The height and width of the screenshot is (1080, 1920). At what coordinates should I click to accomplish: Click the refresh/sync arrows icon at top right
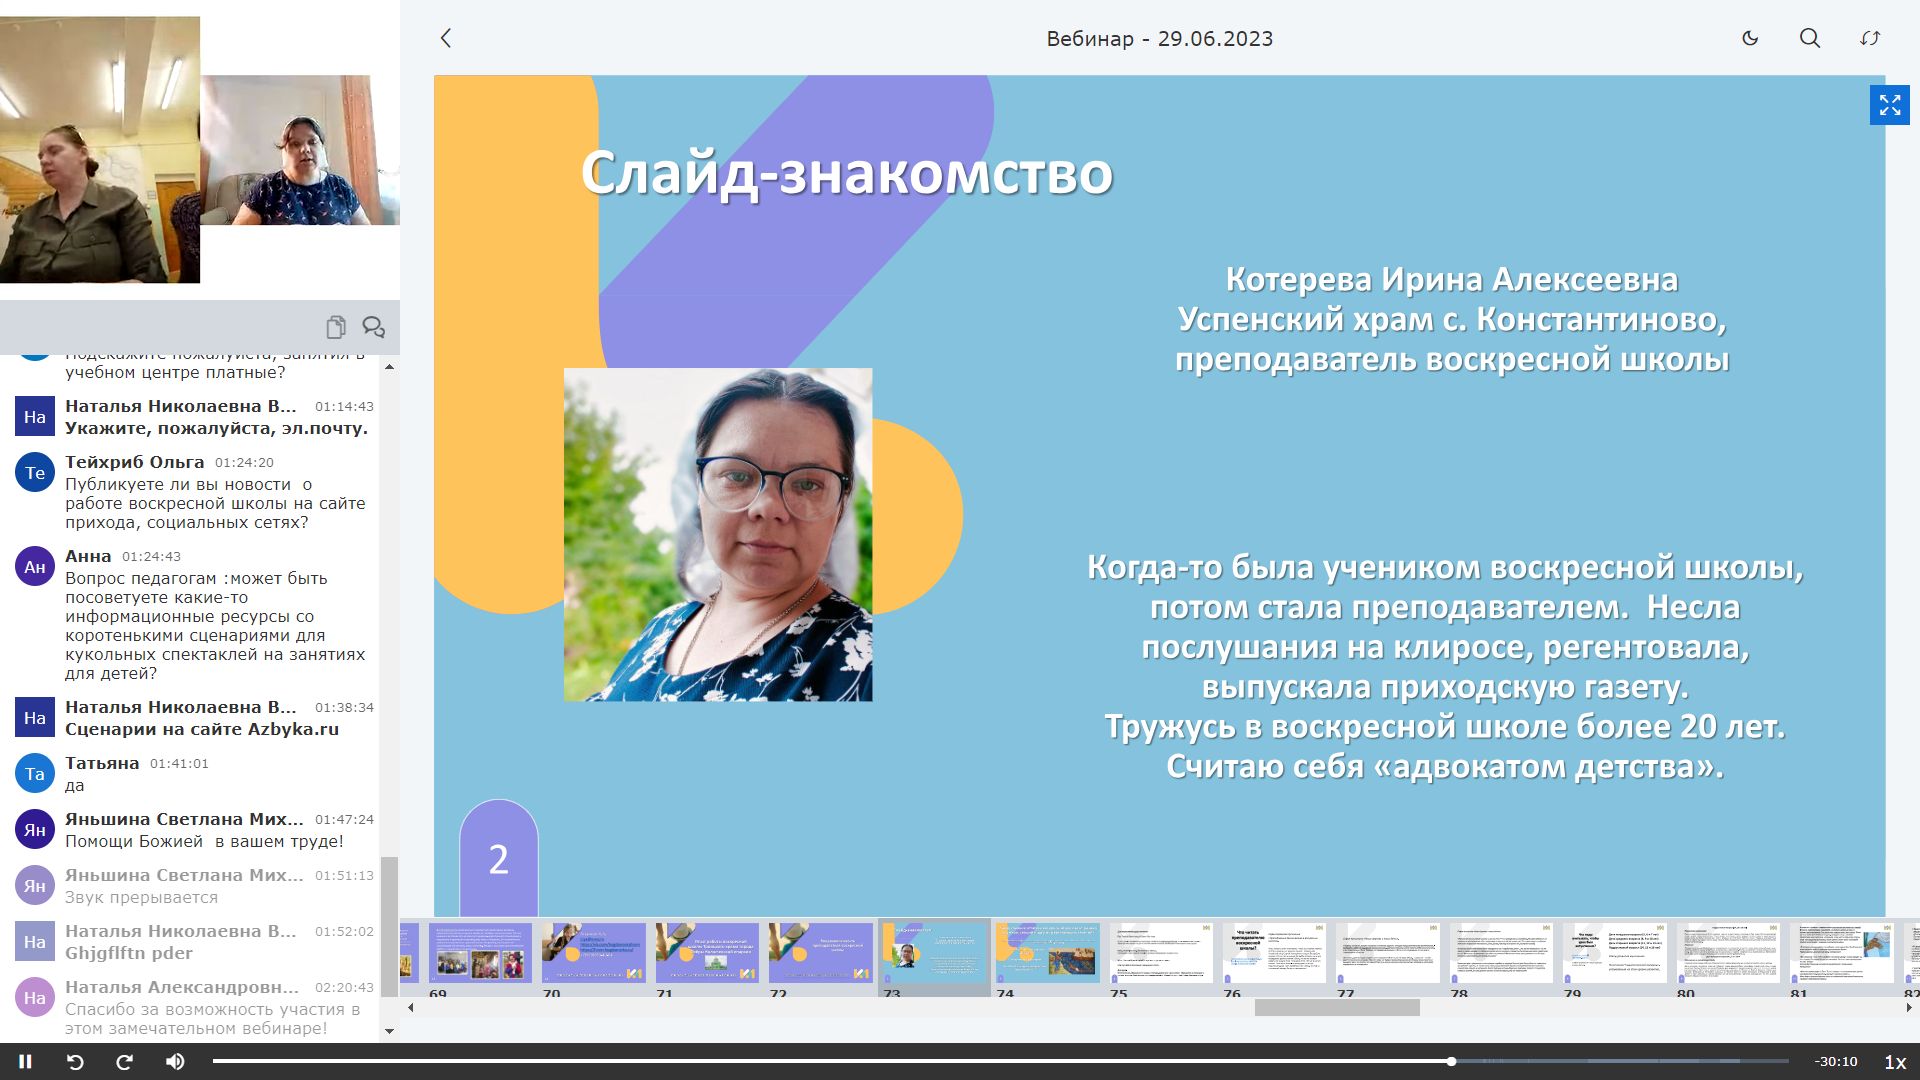point(1870,38)
